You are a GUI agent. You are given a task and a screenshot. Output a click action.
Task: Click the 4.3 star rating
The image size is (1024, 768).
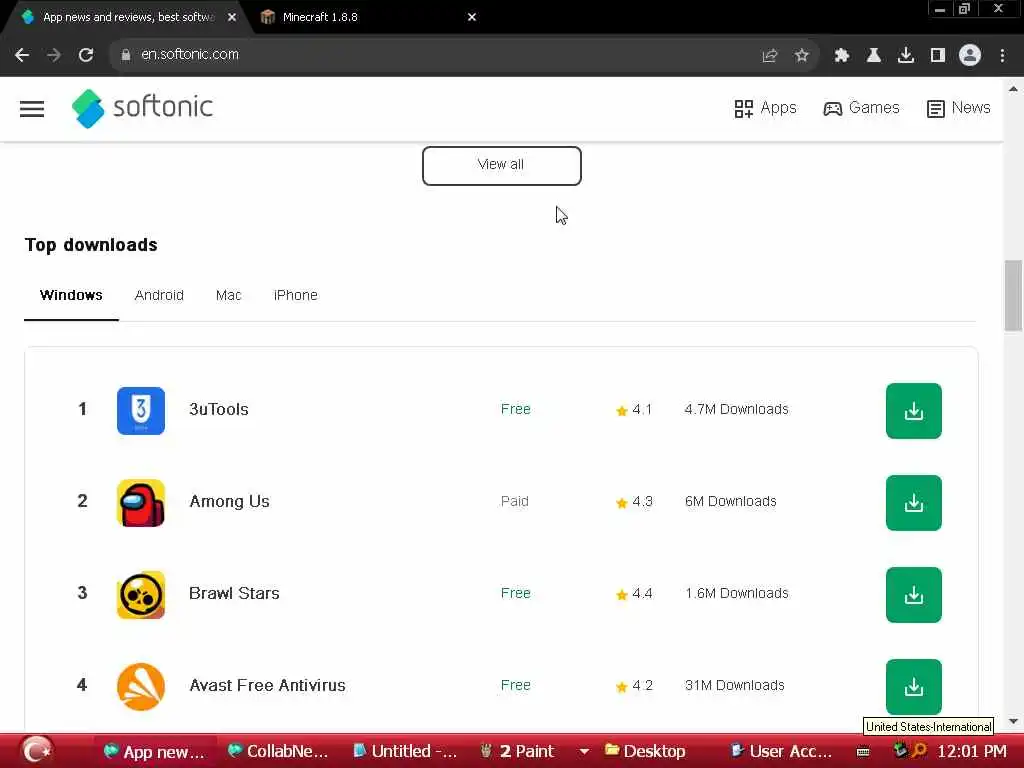tap(633, 502)
